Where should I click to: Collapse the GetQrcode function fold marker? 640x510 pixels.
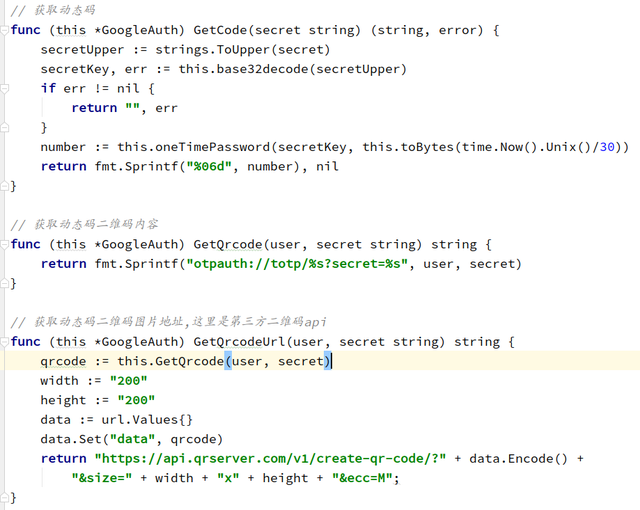(5, 244)
